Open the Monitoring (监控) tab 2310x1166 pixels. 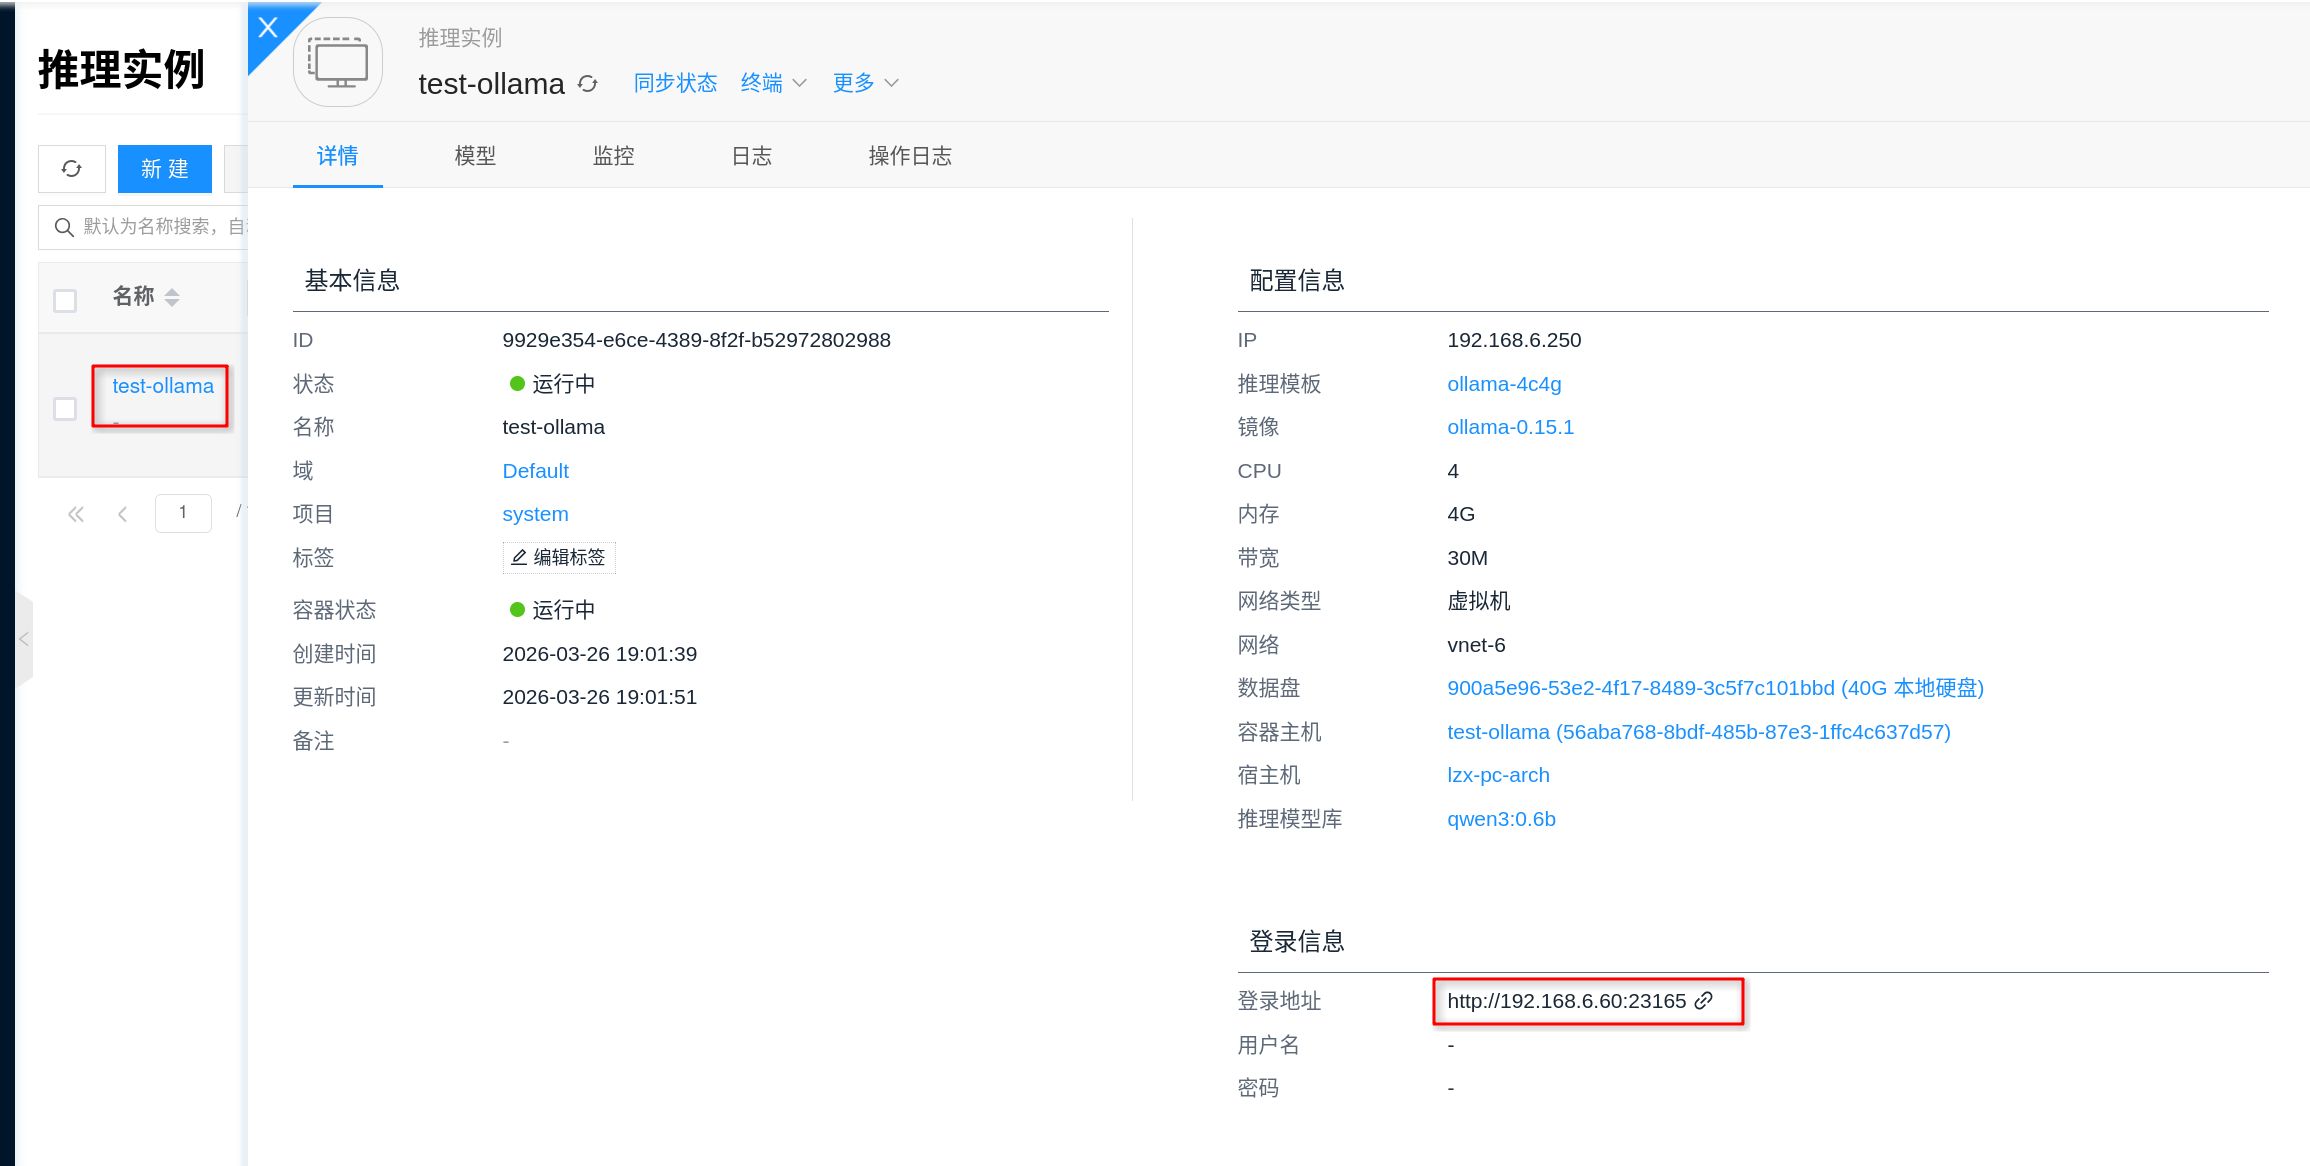pos(613,156)
